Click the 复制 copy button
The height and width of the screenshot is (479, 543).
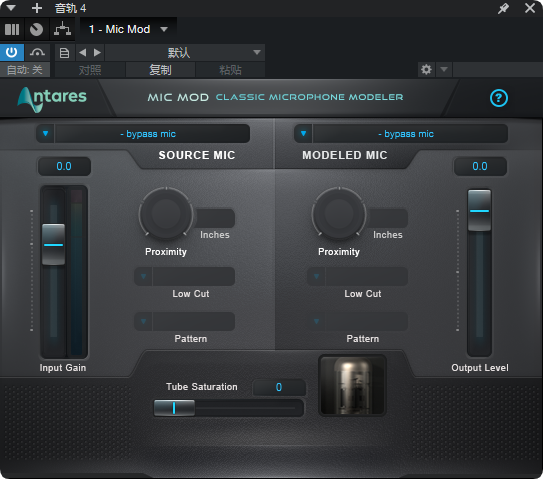tap(160, 70)
